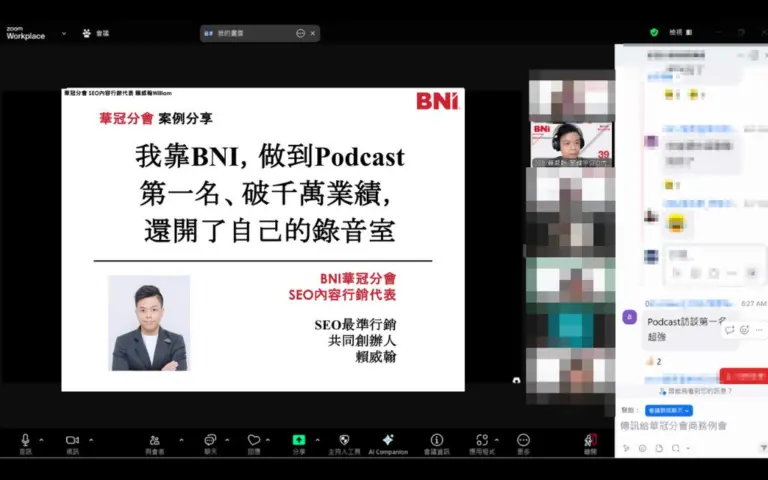Image resolution: width=768 pixels, height=480 pixels.
Task: Click the green share screen icon
Action: pos(299,440)
